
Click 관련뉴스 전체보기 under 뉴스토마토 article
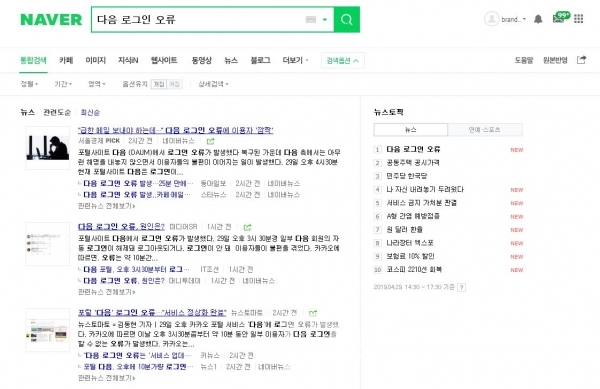pos(106,378)
